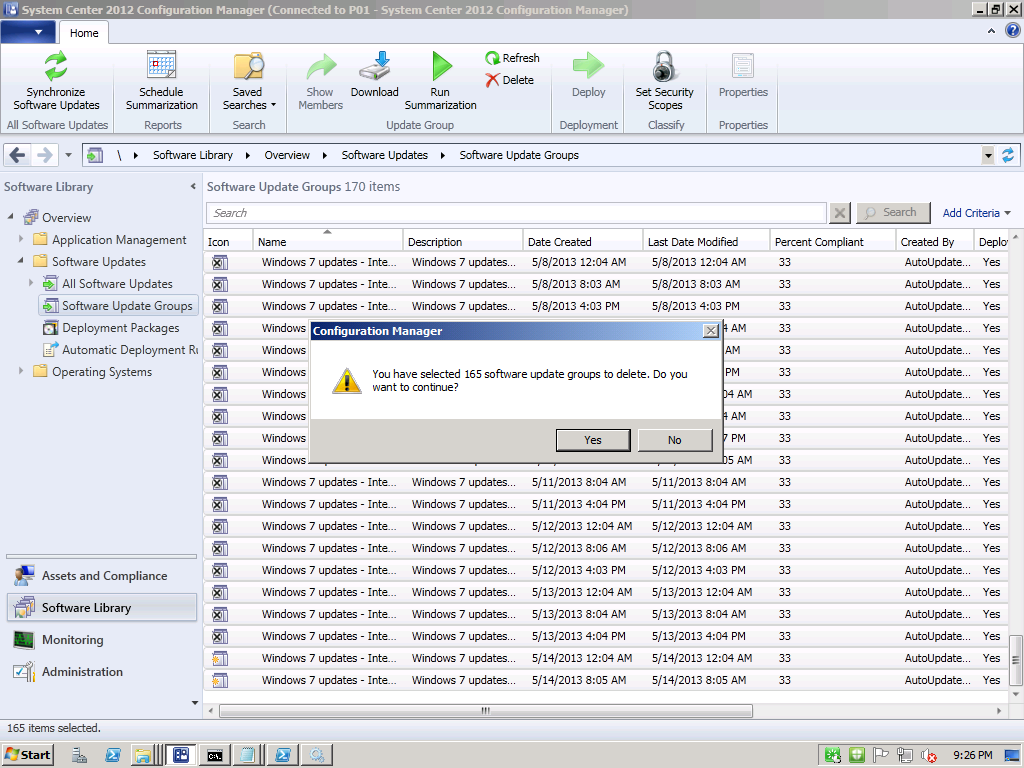Minimize the ribbon with chevron
The image size is (1024, 768).
991,31
